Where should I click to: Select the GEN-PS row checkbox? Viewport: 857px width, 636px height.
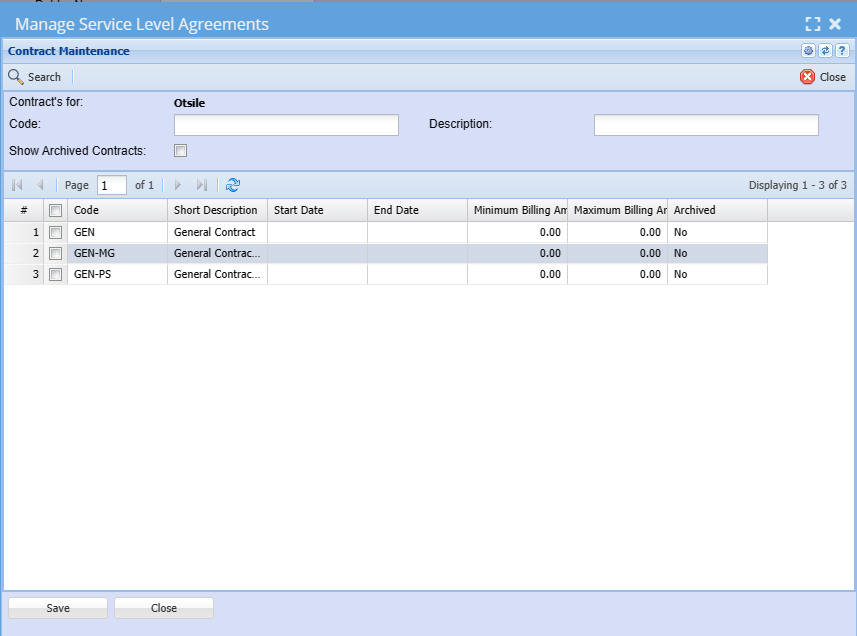(56, 274)
